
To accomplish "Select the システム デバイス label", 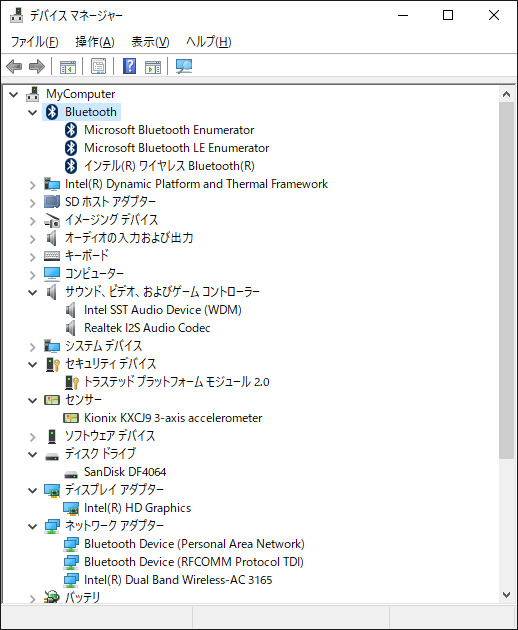I will 104,346.
